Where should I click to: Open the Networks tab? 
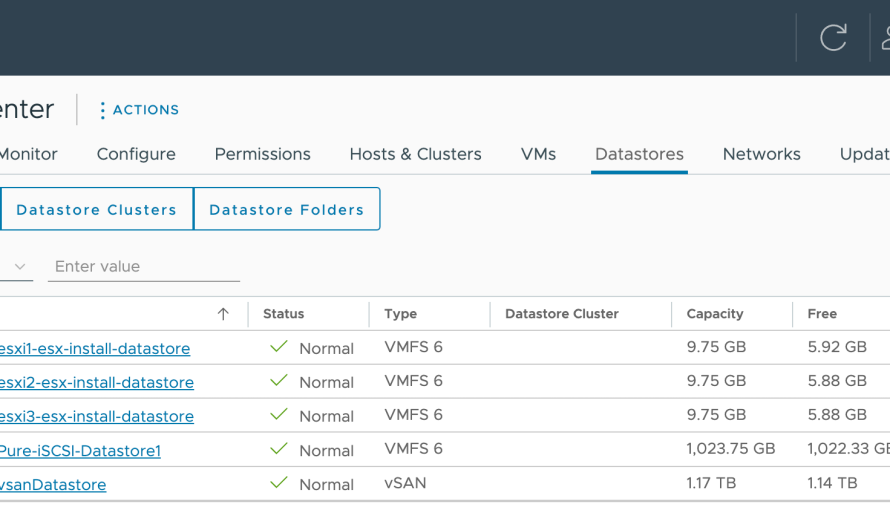coord(761,154)
